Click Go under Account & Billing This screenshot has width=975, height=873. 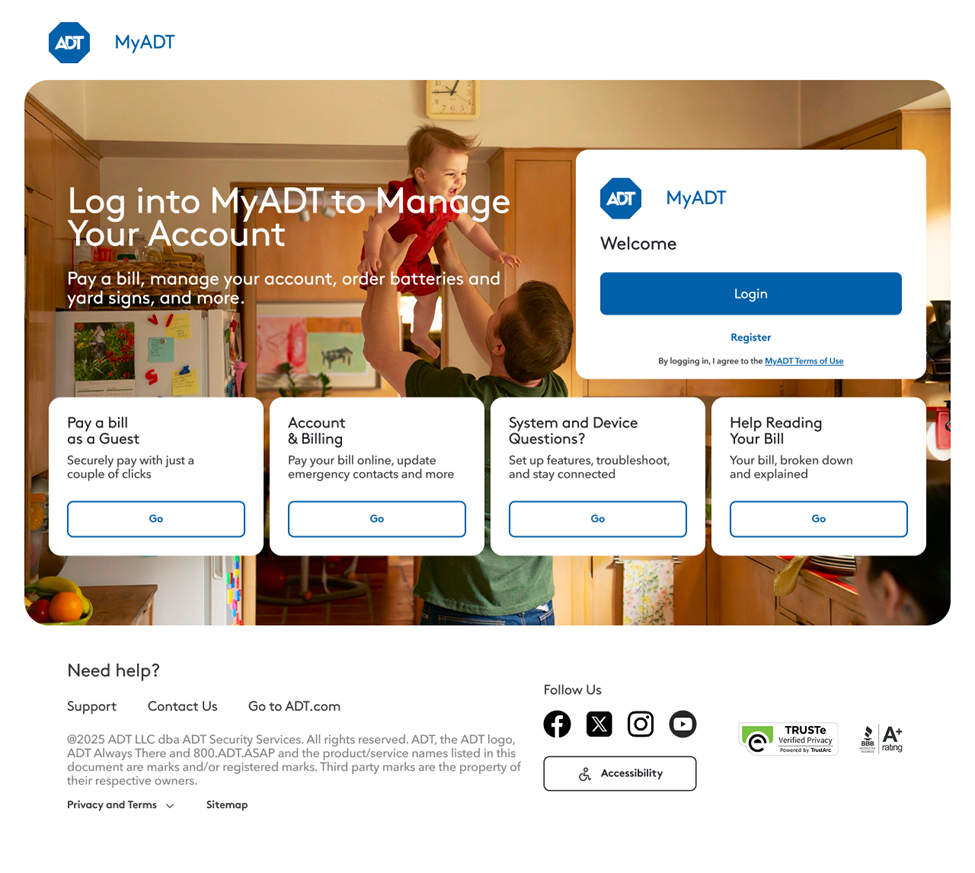(377, 519)
